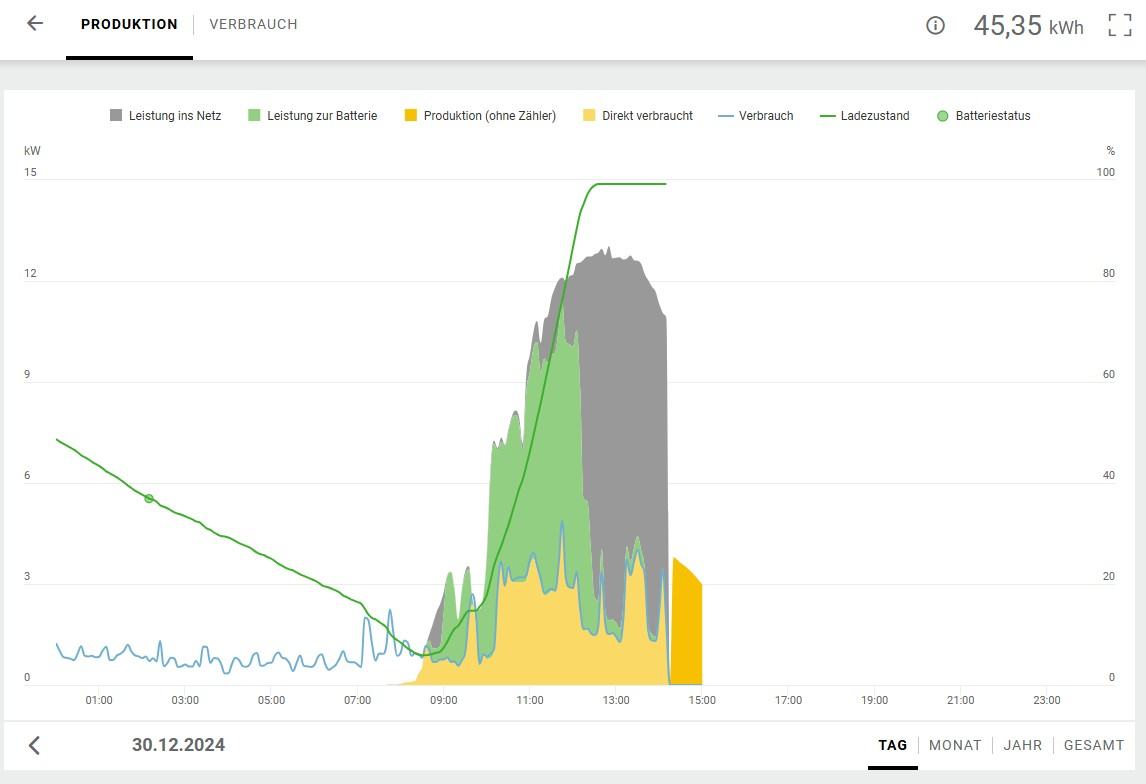The width and height of the screenshot is (1146, 784).
Task: Toggle the Verbrauch line legend entry
Action: point(756,115)
